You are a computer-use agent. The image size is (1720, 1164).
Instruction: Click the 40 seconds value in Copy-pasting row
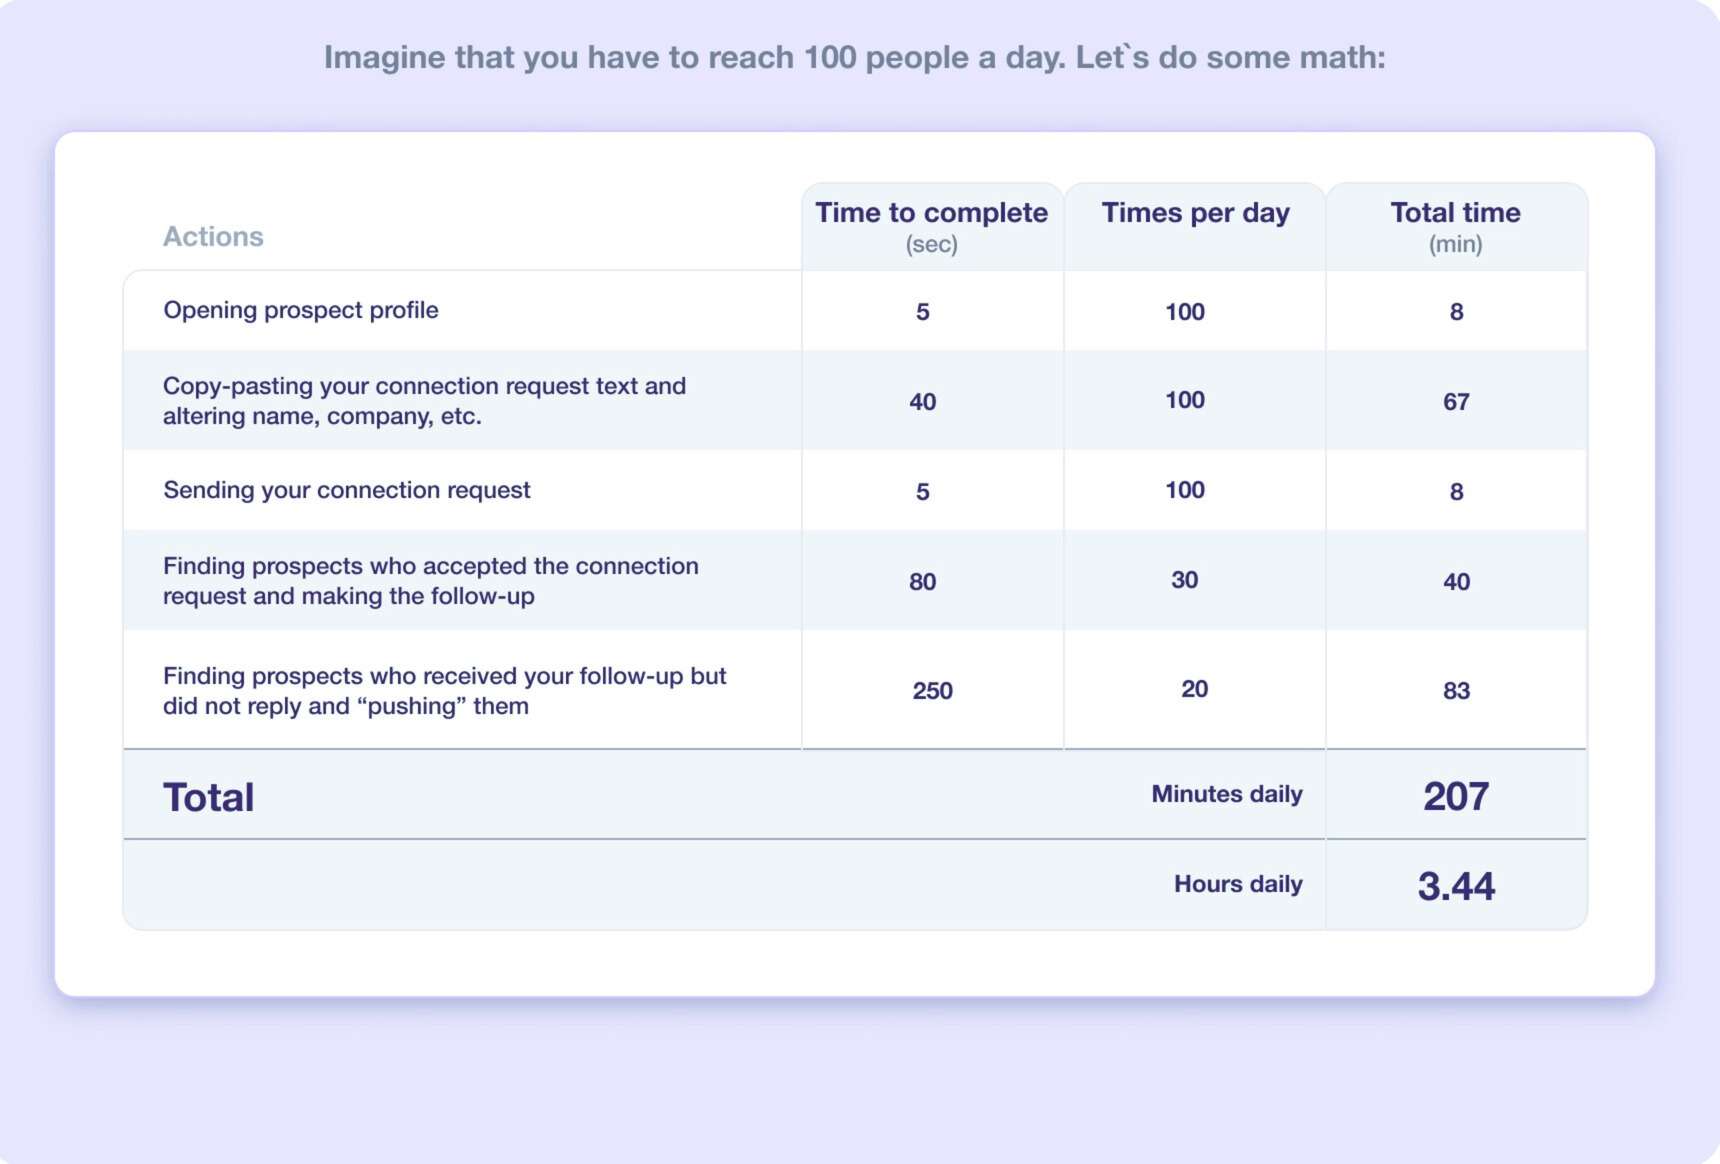click(x=922, y=402)
